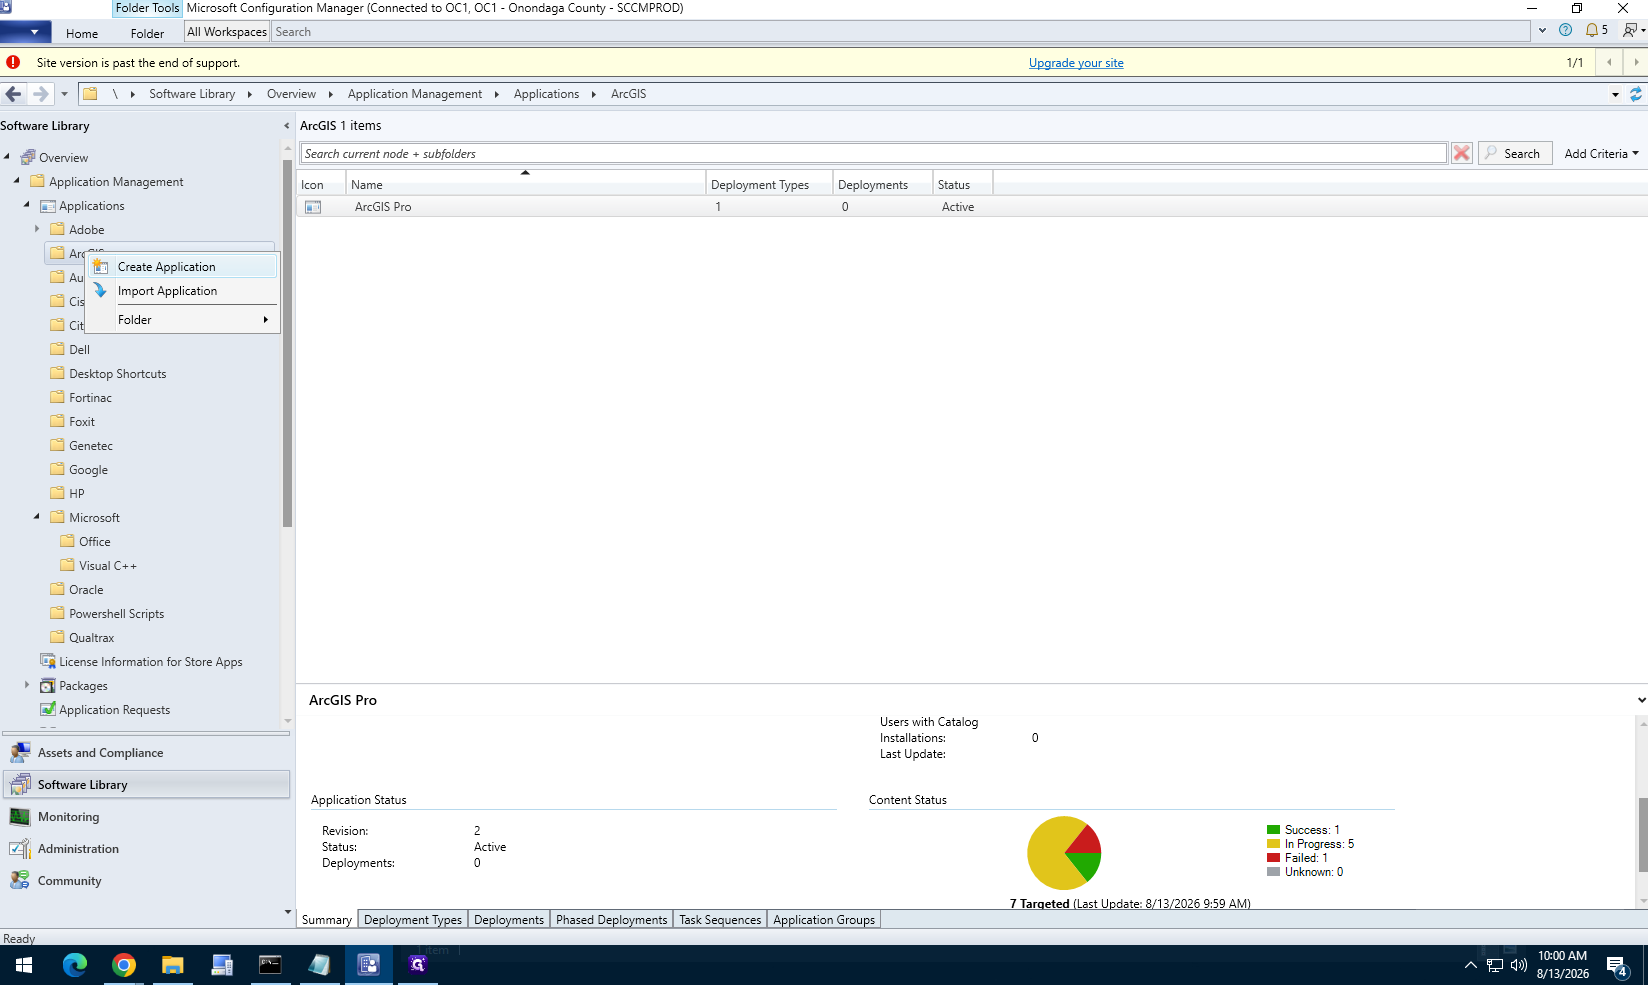Sort by the Deployment Types column header
This screenshot has height=985, width=1648.
pyautogui.click(x=769, y=185)
